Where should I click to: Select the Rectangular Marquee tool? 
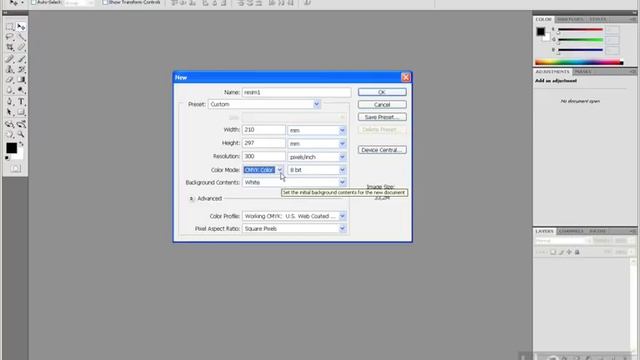tap(10, 27)
